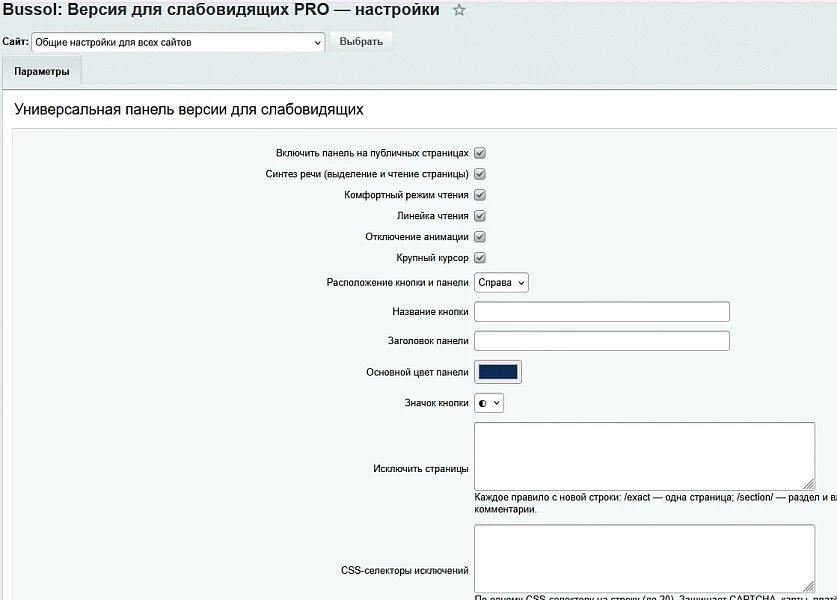Toggle Синтез речи checkbox

tap(480, 174)
